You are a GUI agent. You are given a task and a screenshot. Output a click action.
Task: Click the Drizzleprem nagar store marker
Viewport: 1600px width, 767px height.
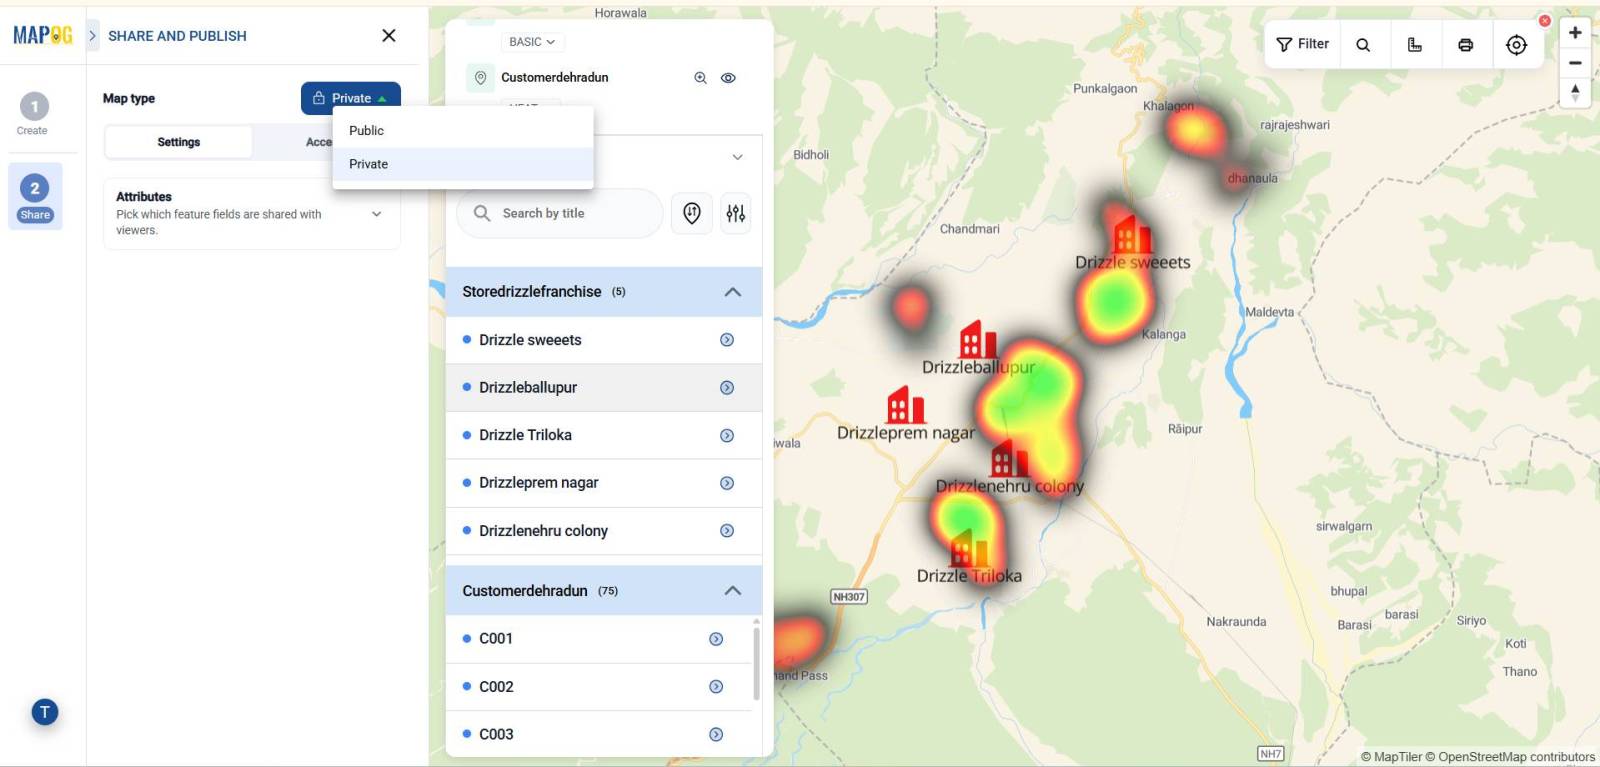tap(906, 405)
